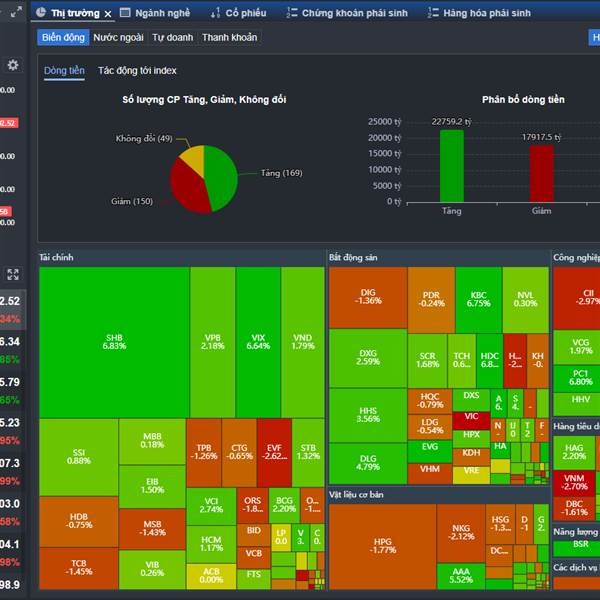Click the CTG -0.65% tile
The image size is (600, 600).
coord(239,452)
